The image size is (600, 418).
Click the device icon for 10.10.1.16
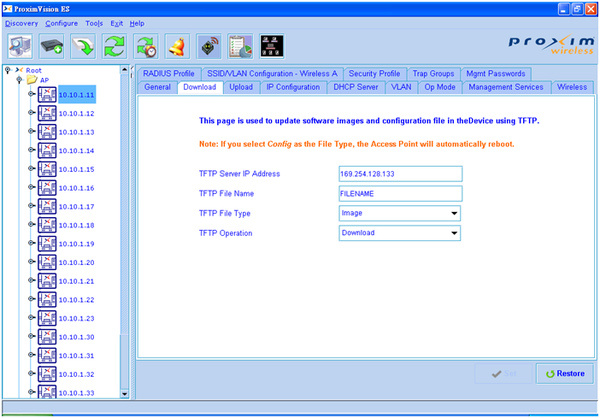click(47, 188)
